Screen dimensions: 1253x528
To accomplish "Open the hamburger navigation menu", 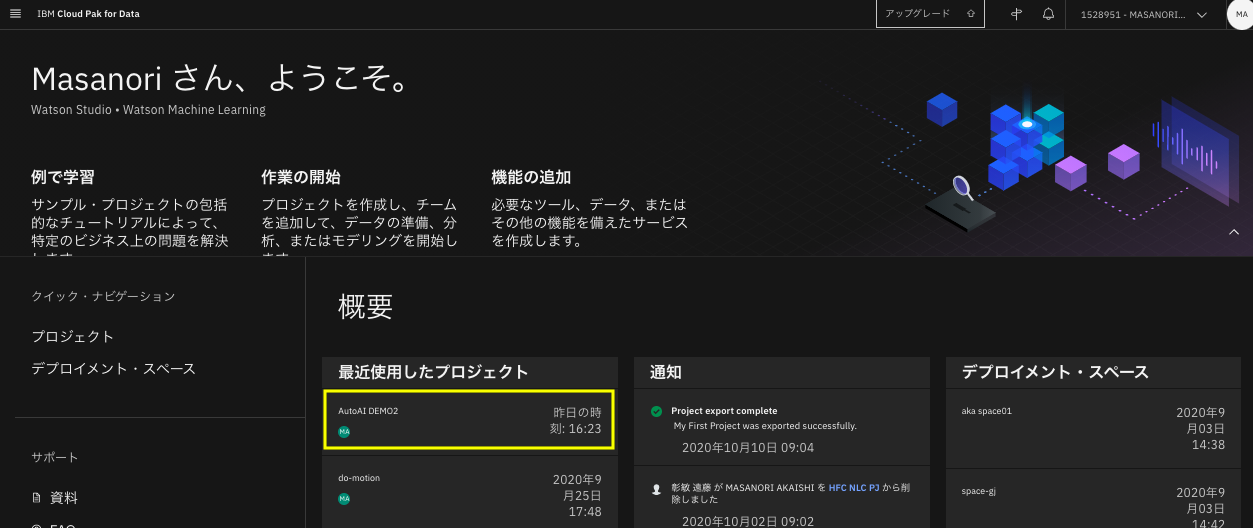I will (x=15, y=14).
